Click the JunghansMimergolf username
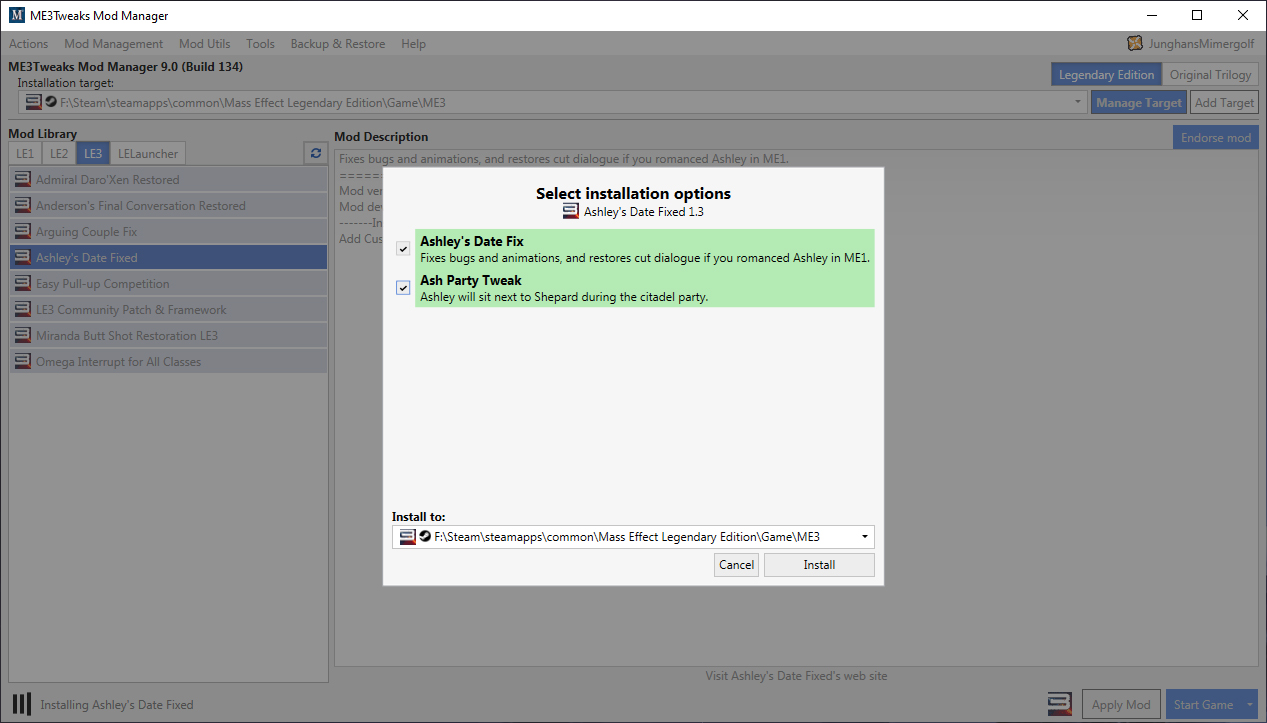 tap(1200, 44)
